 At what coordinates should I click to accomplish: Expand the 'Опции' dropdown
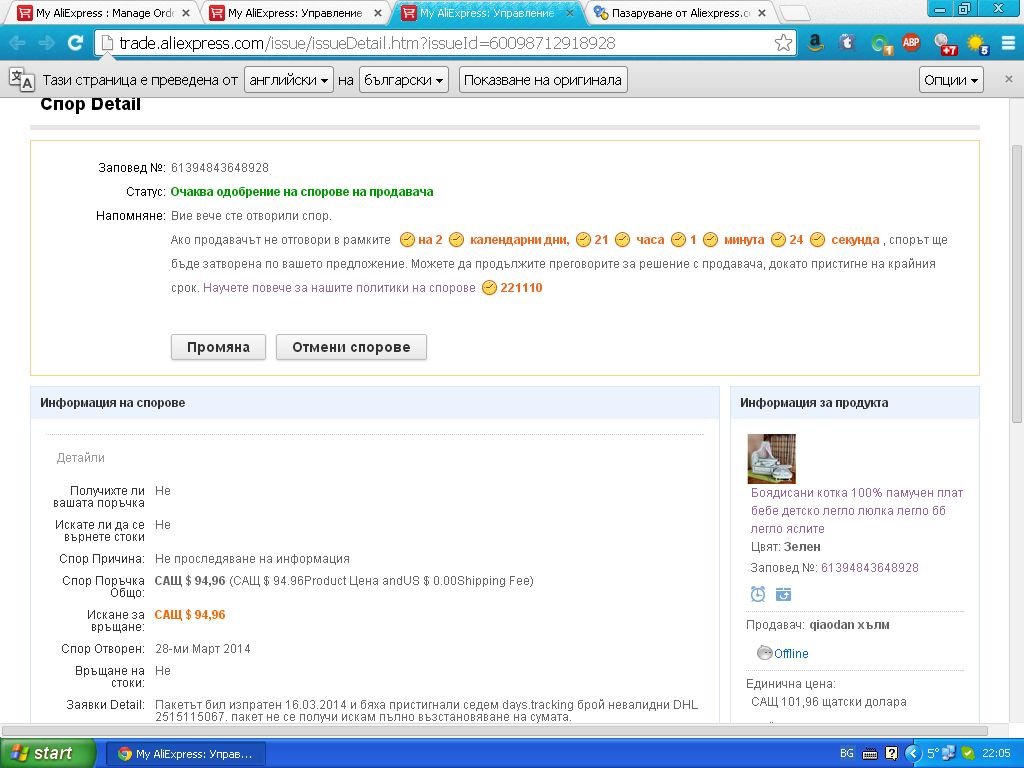point(950,80)
